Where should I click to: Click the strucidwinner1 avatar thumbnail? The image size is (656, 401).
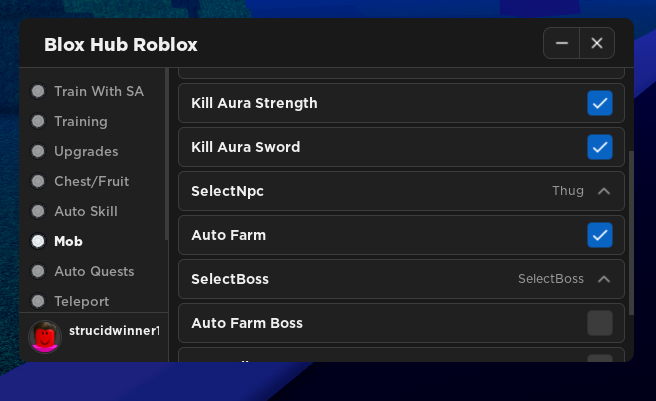(x=45, y=337)
